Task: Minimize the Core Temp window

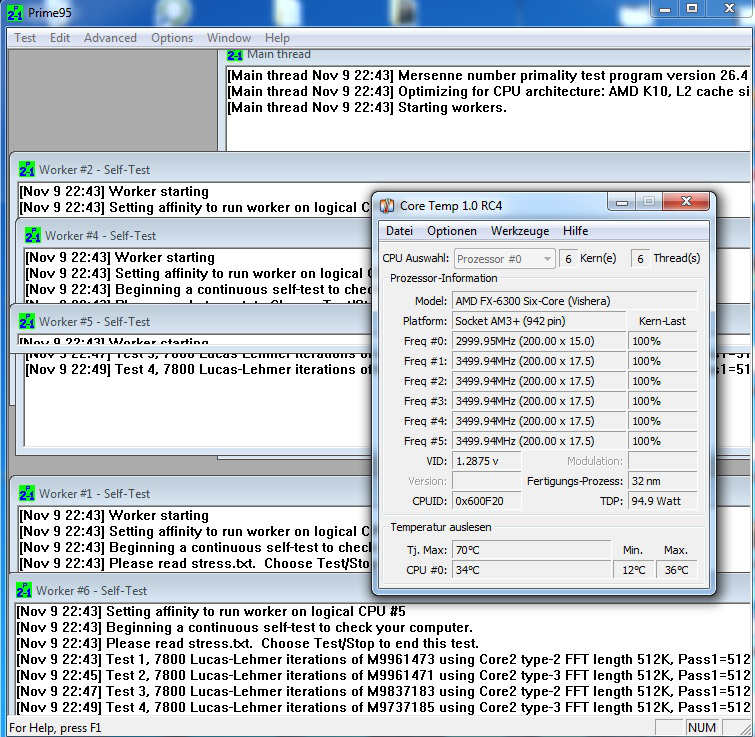Action: click(x=623, y=202)
